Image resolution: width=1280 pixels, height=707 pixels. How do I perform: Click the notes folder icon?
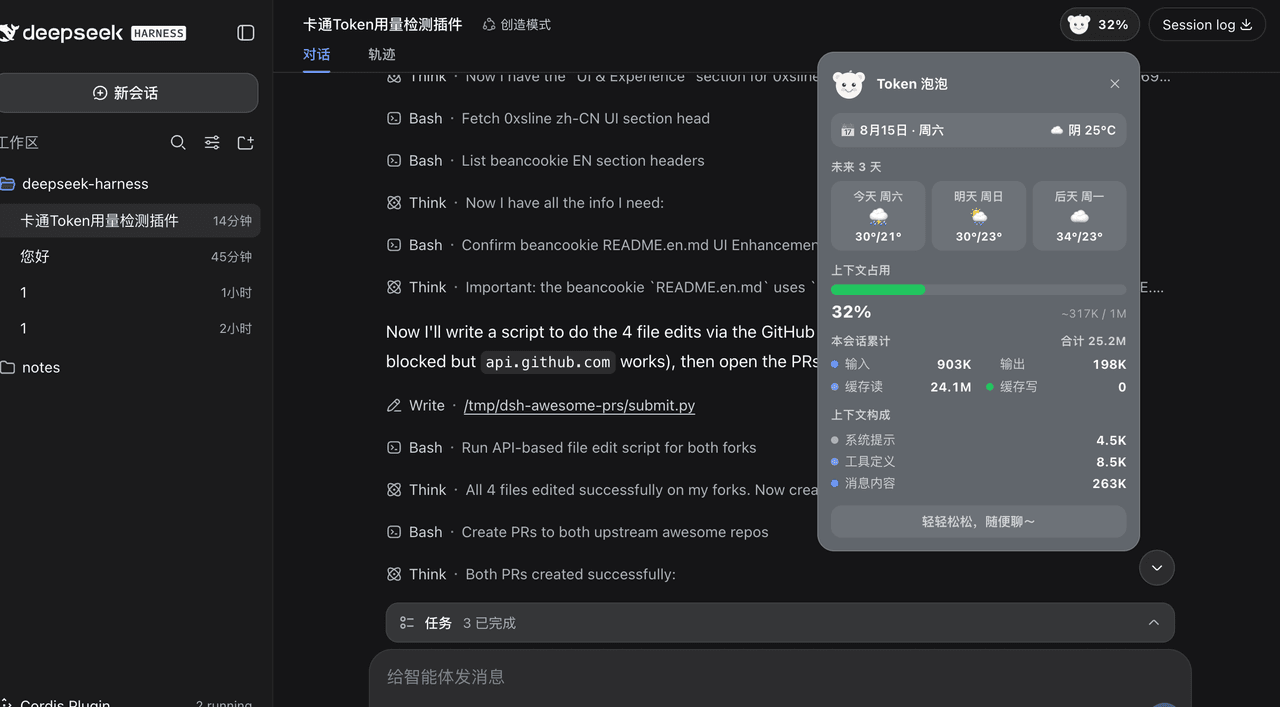(x=7, y=367)
